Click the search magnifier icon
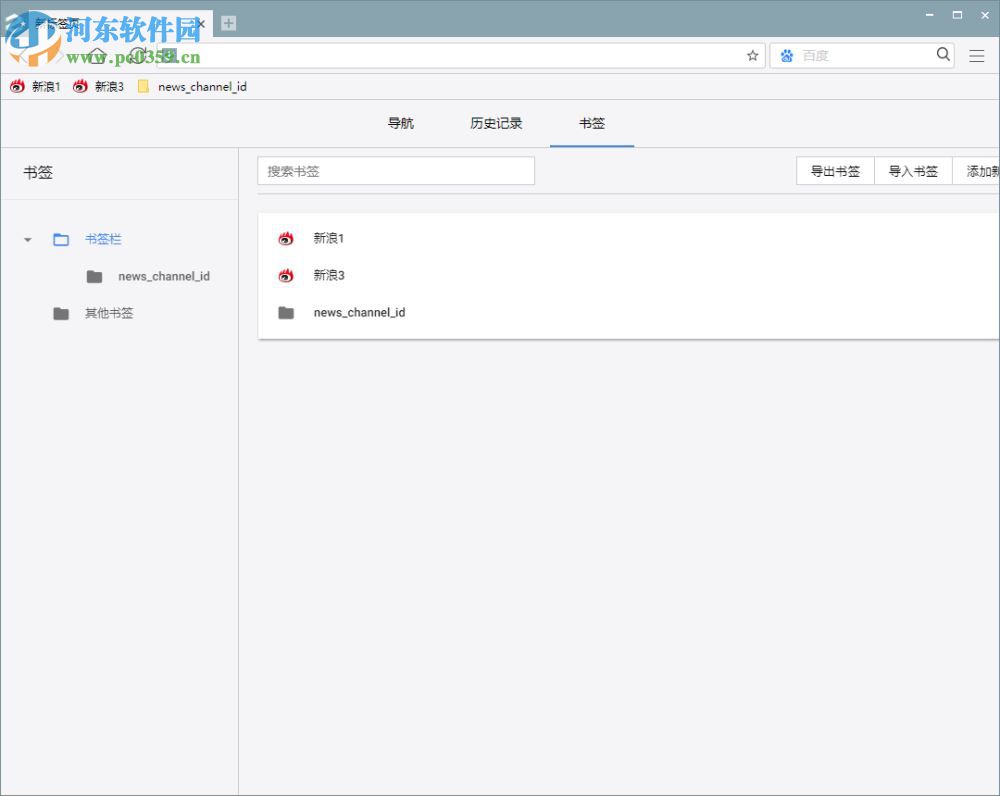The image size is (1000, 796). click(x=942, y=55)
